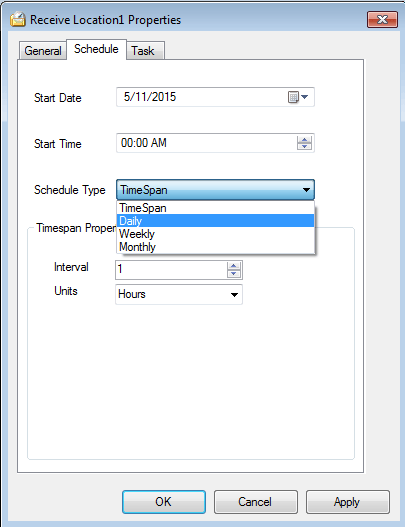405x527 pixels.
Task: Click the Cancel button
Action: pyautogui.click(x=255, y=502)
